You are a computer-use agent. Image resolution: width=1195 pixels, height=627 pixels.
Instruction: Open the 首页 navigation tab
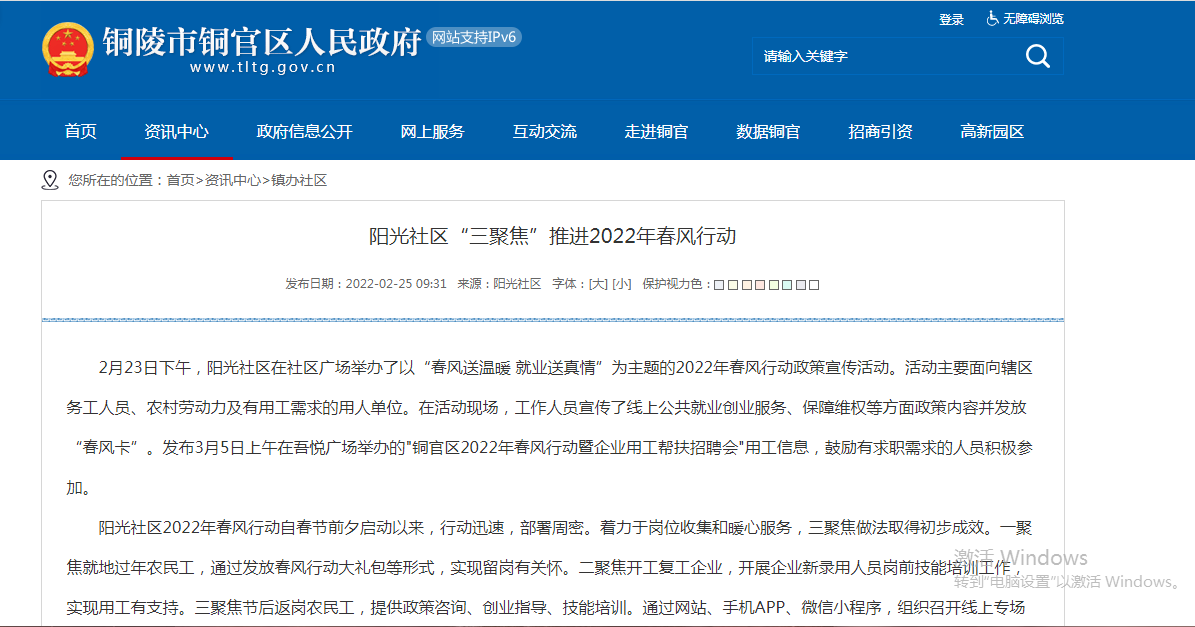pyautogui.click(x=81, y=132)
